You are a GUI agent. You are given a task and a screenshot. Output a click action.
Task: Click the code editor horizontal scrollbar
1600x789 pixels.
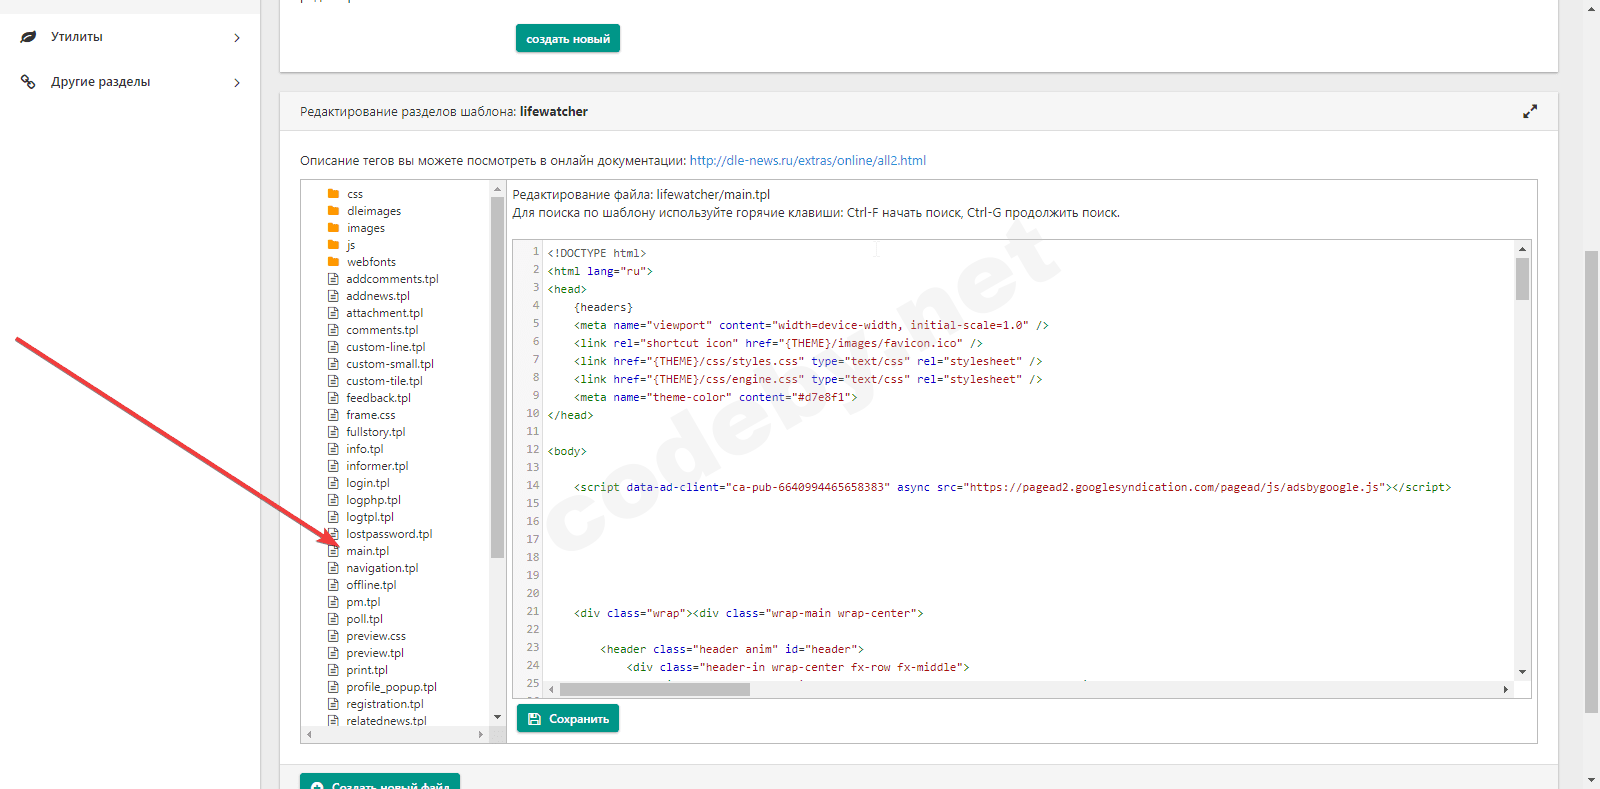(654, 689)
